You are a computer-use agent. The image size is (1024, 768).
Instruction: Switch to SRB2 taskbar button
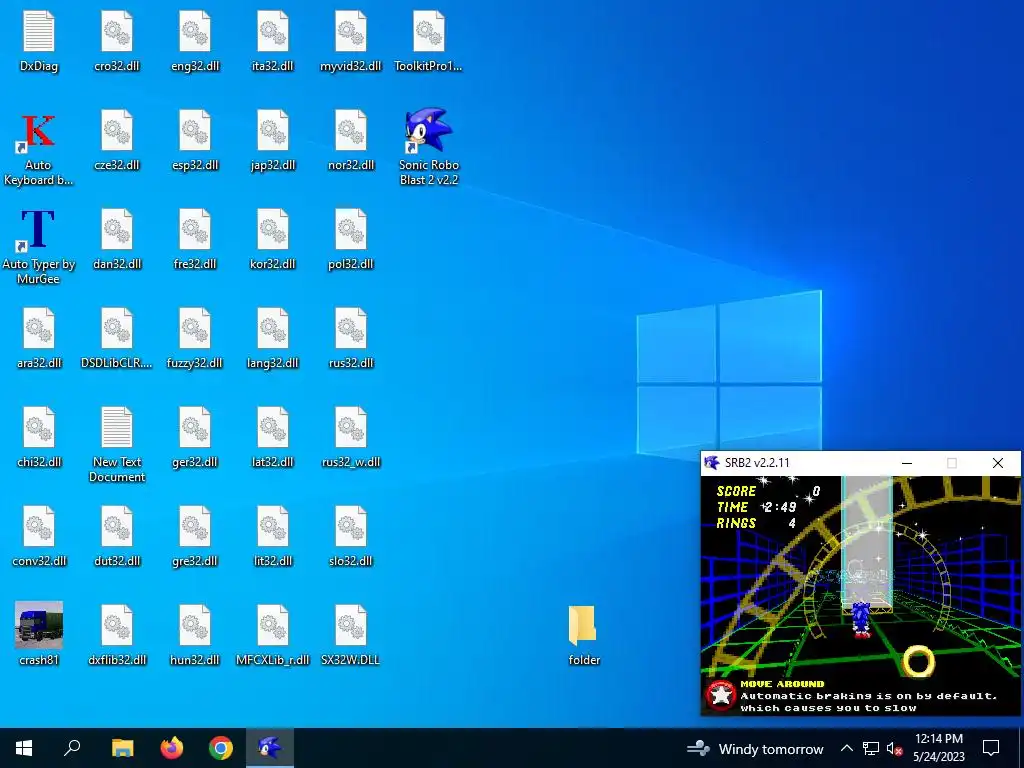tap(270, 748)
